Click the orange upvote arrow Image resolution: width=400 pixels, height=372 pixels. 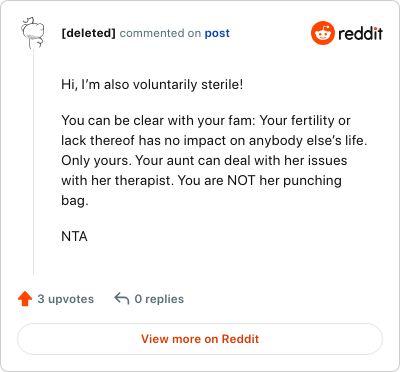25,299
